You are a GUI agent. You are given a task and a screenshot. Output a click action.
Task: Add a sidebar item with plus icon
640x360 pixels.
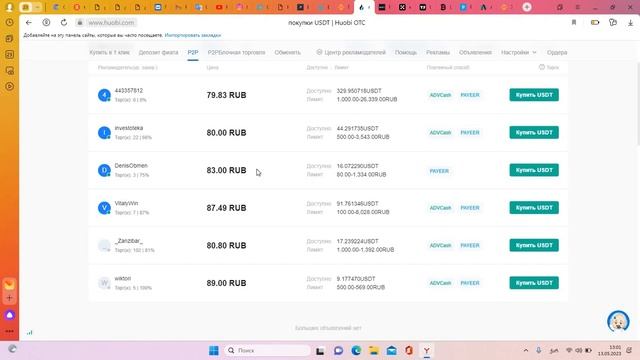click(x=9, y=298)
